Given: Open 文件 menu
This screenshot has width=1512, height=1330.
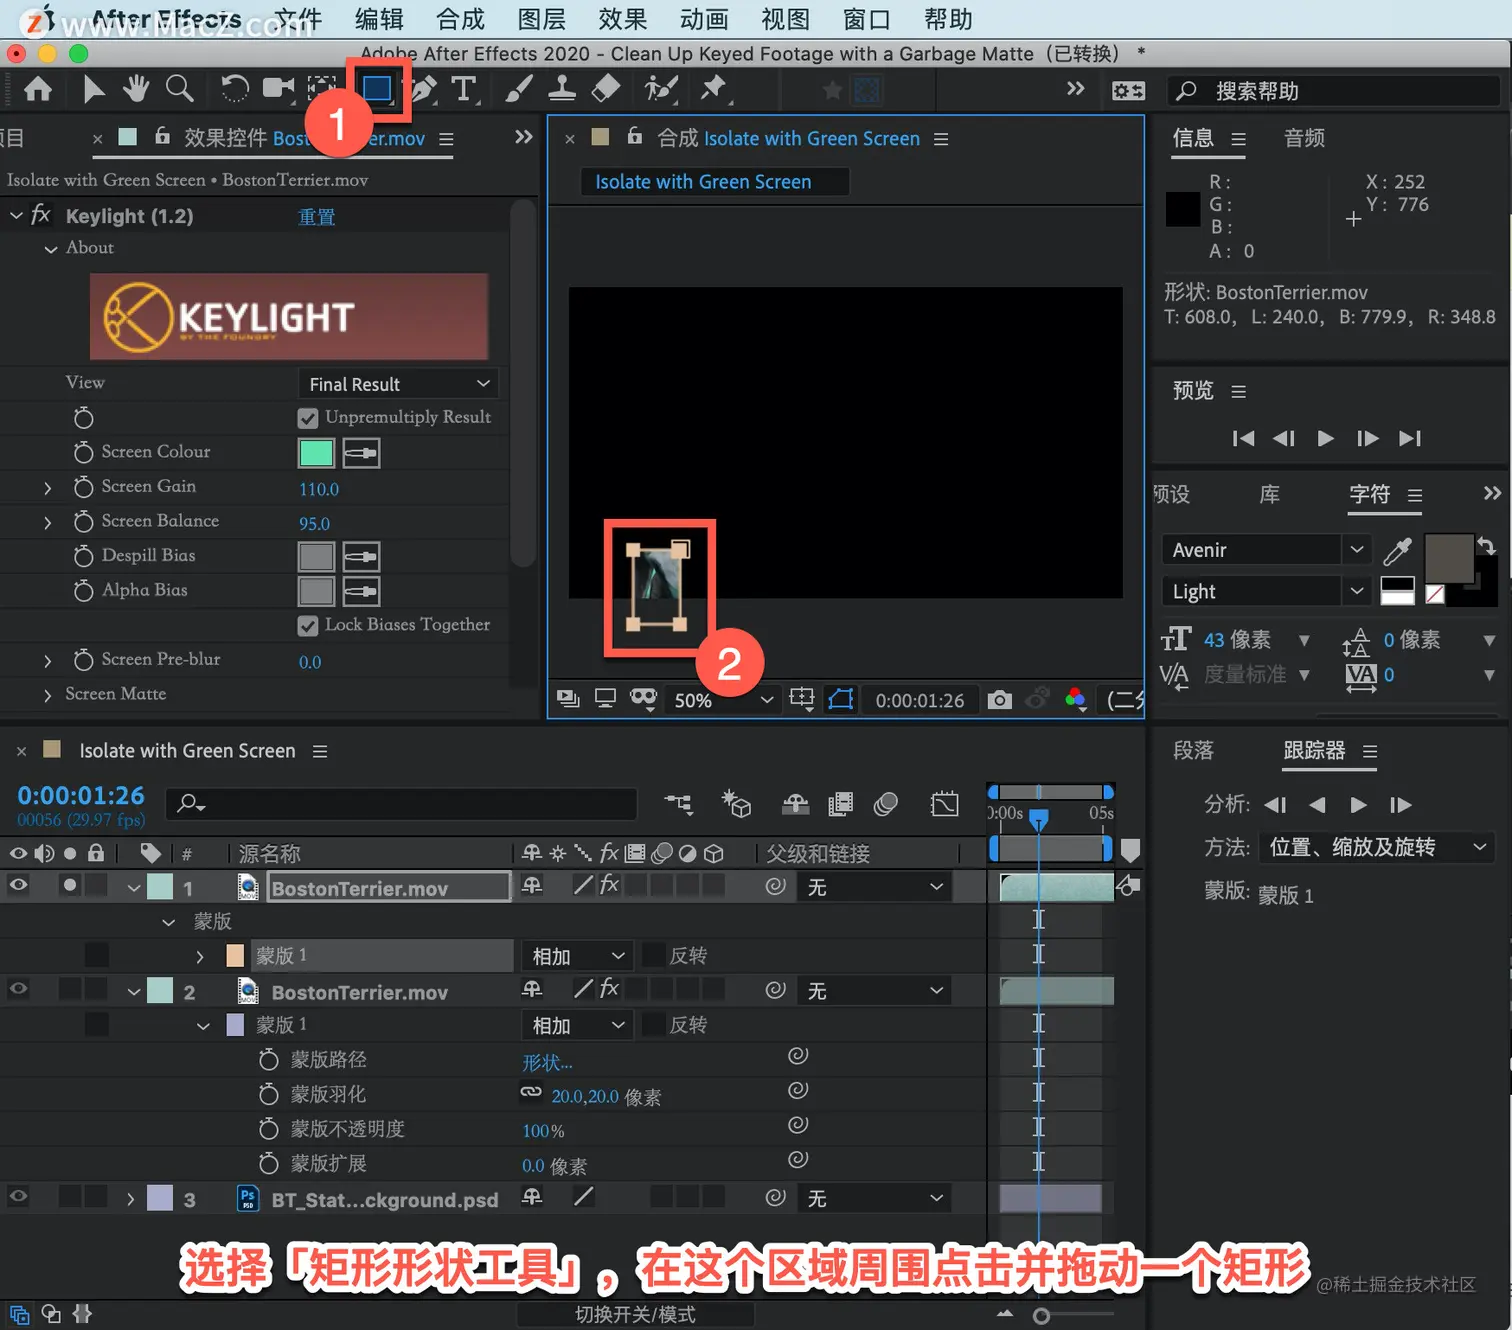Looking at the screenshot, I should [298, 19].
